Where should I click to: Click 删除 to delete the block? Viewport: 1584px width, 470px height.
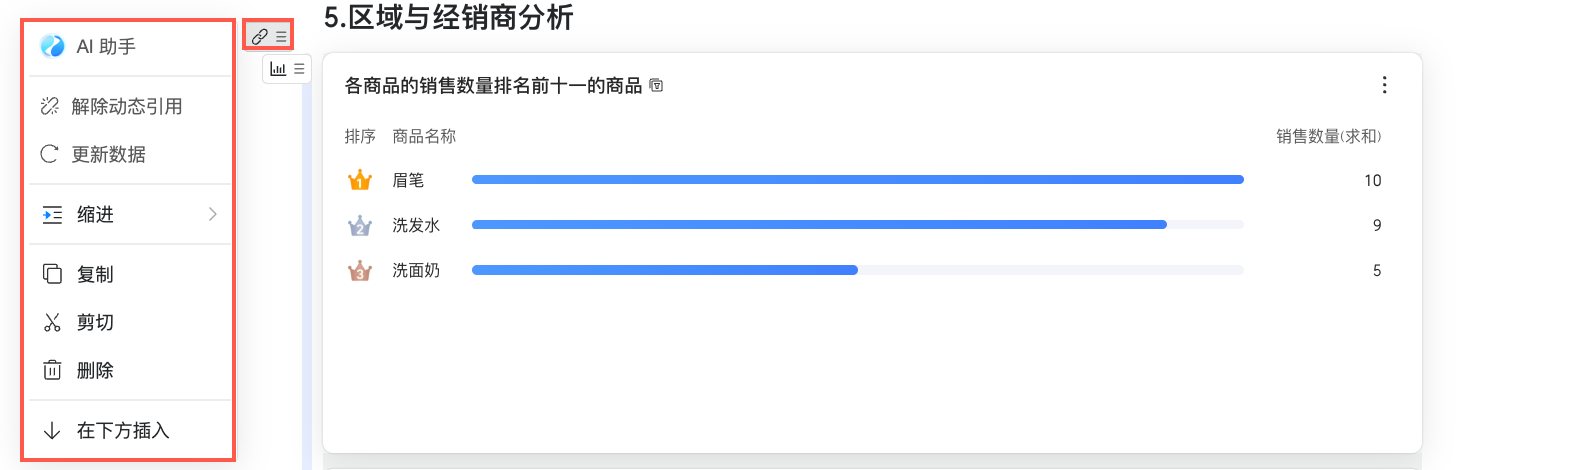tap(95, 370)
